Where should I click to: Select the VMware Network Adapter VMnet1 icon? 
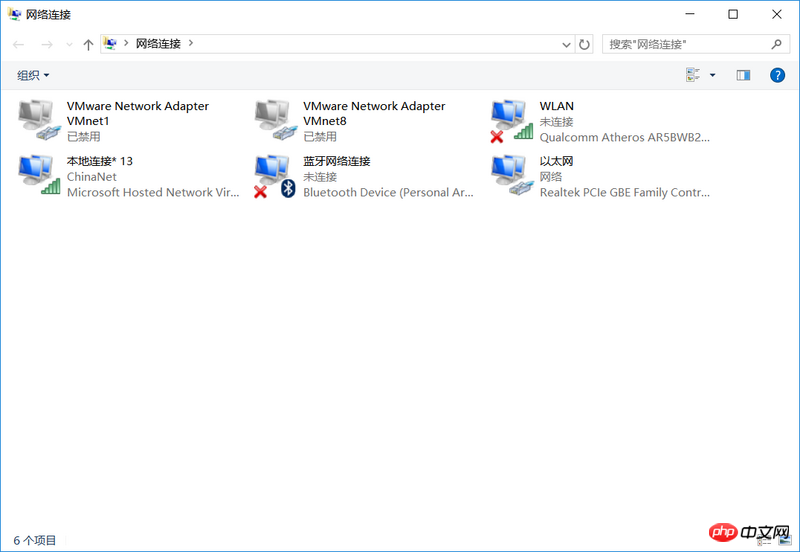(x=39, y=120)
